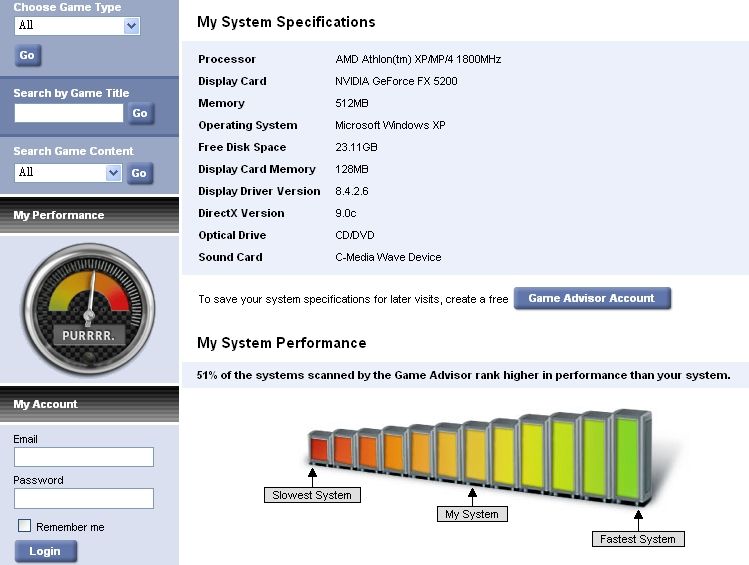Select the Slowest System label

pyautogui.click(x=312, y=495)
